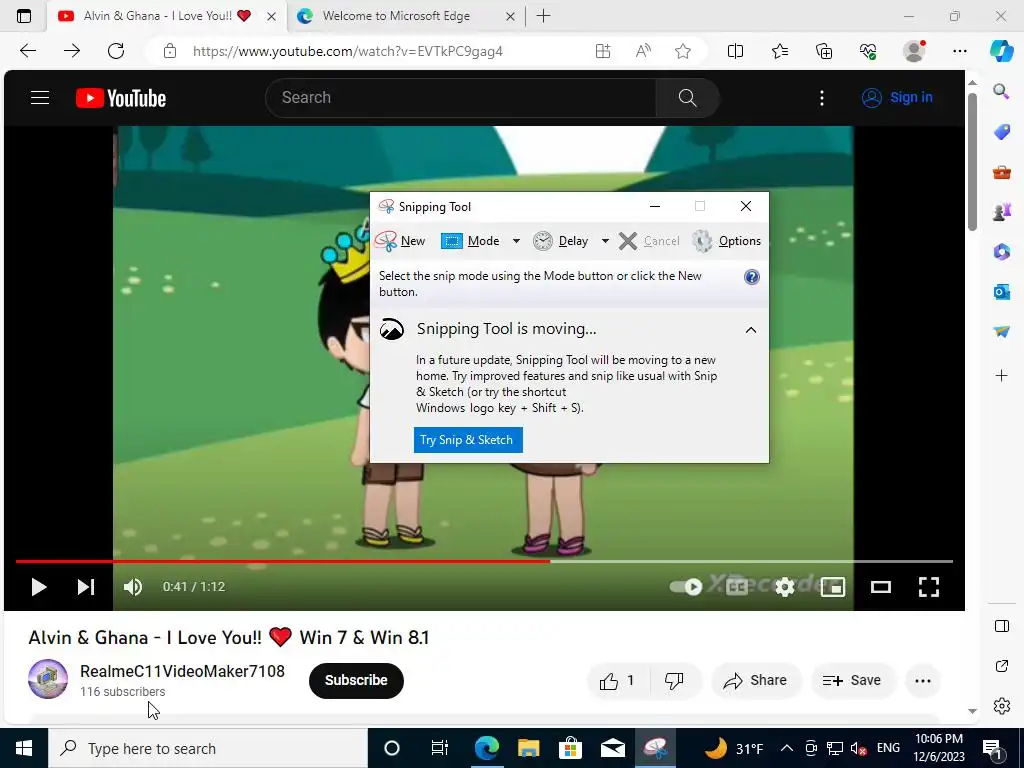Open Edge split screen
The height and width of the screenshot is (768, 1024).
coord(735,51)
